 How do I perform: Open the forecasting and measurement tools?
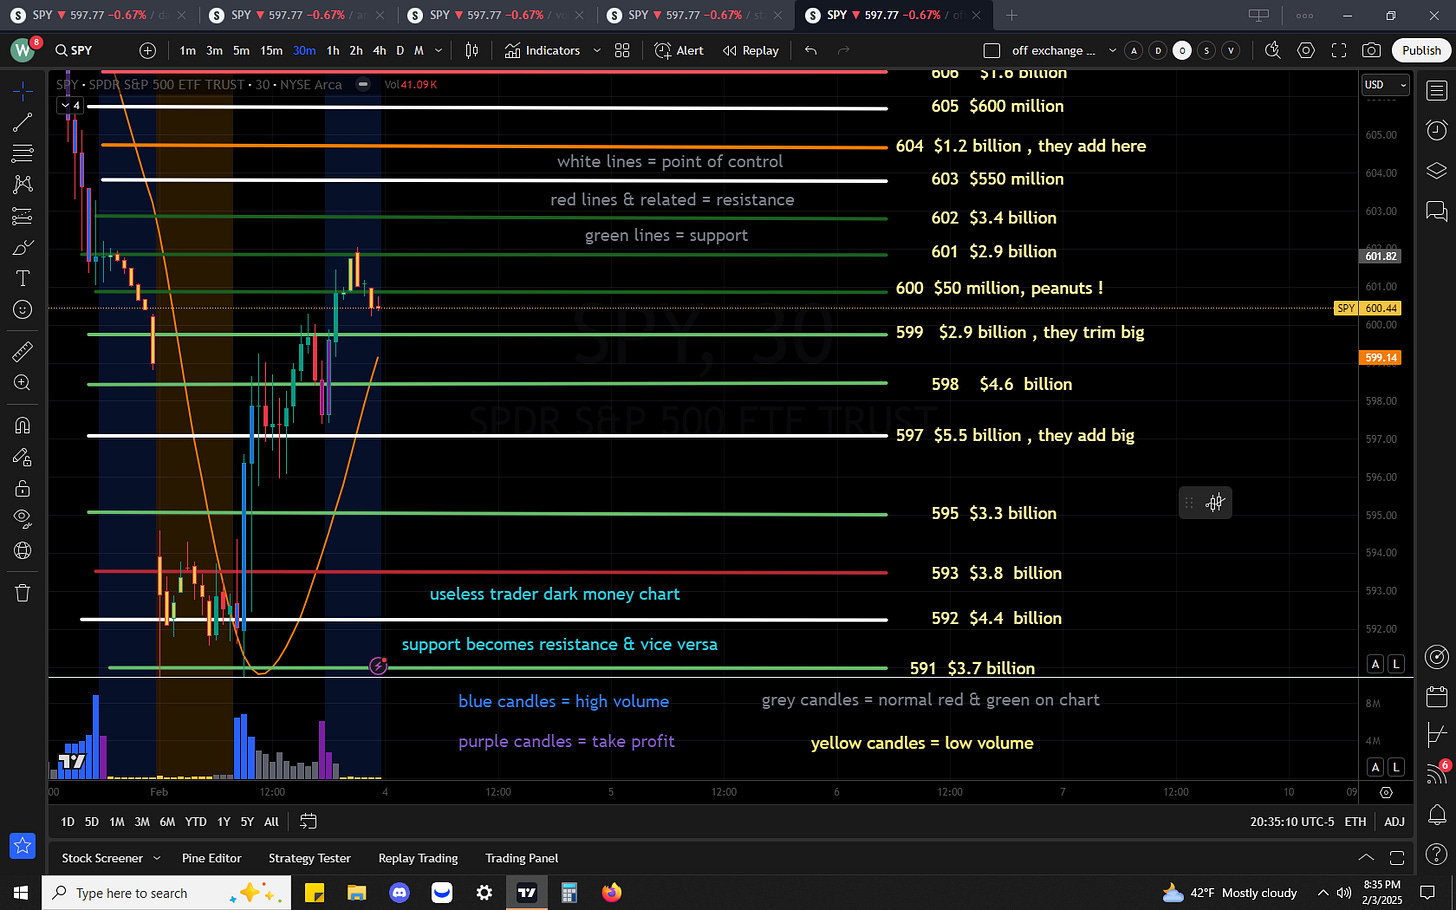click(x=22, y=216)
